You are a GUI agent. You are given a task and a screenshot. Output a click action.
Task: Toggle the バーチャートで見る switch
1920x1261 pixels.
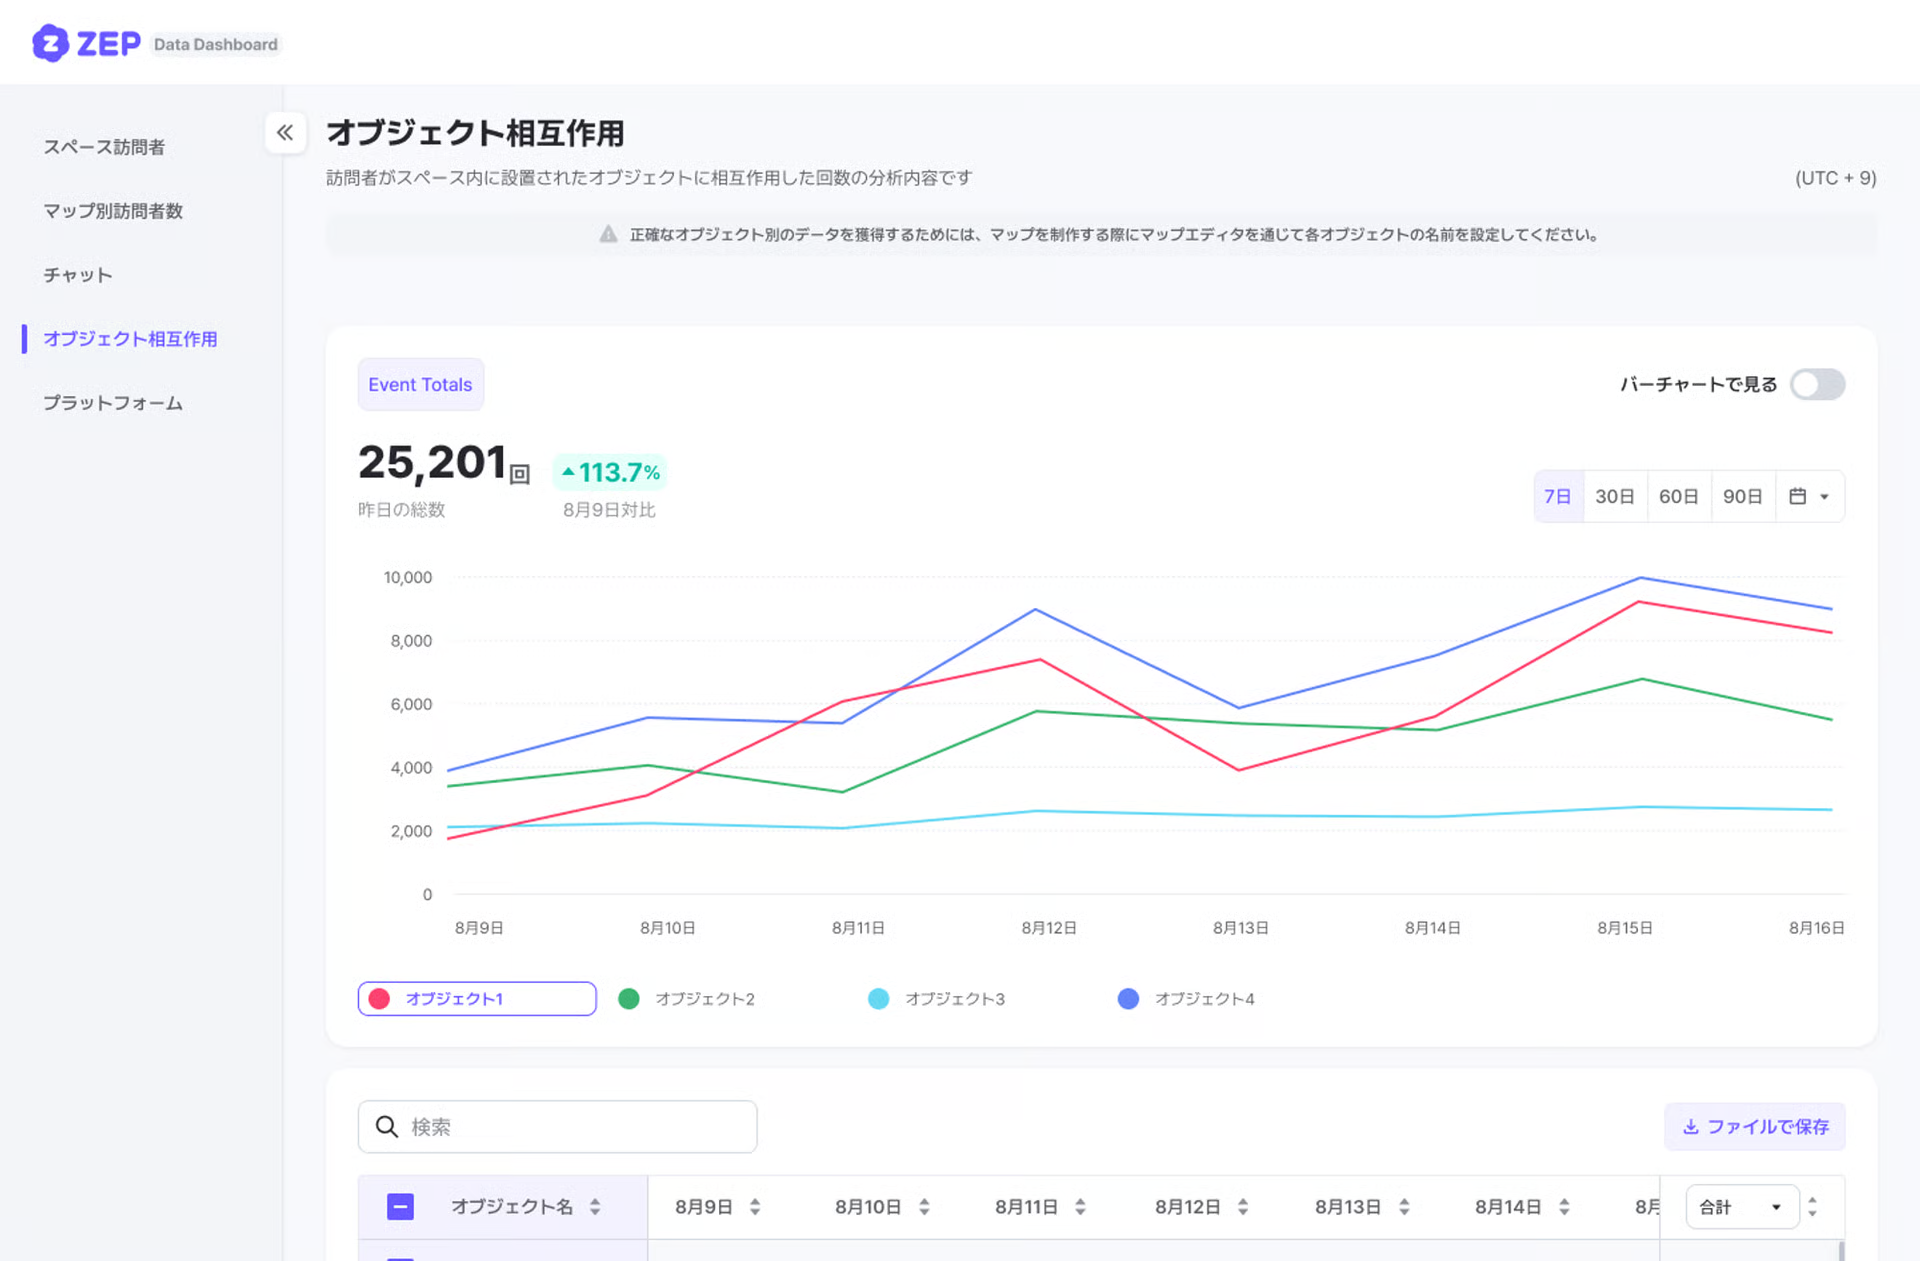coord(1817,384)
